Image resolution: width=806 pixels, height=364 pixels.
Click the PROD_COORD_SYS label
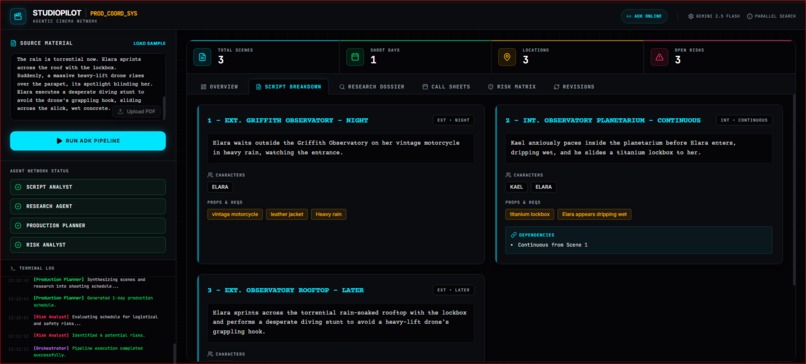tap(114, 13)
